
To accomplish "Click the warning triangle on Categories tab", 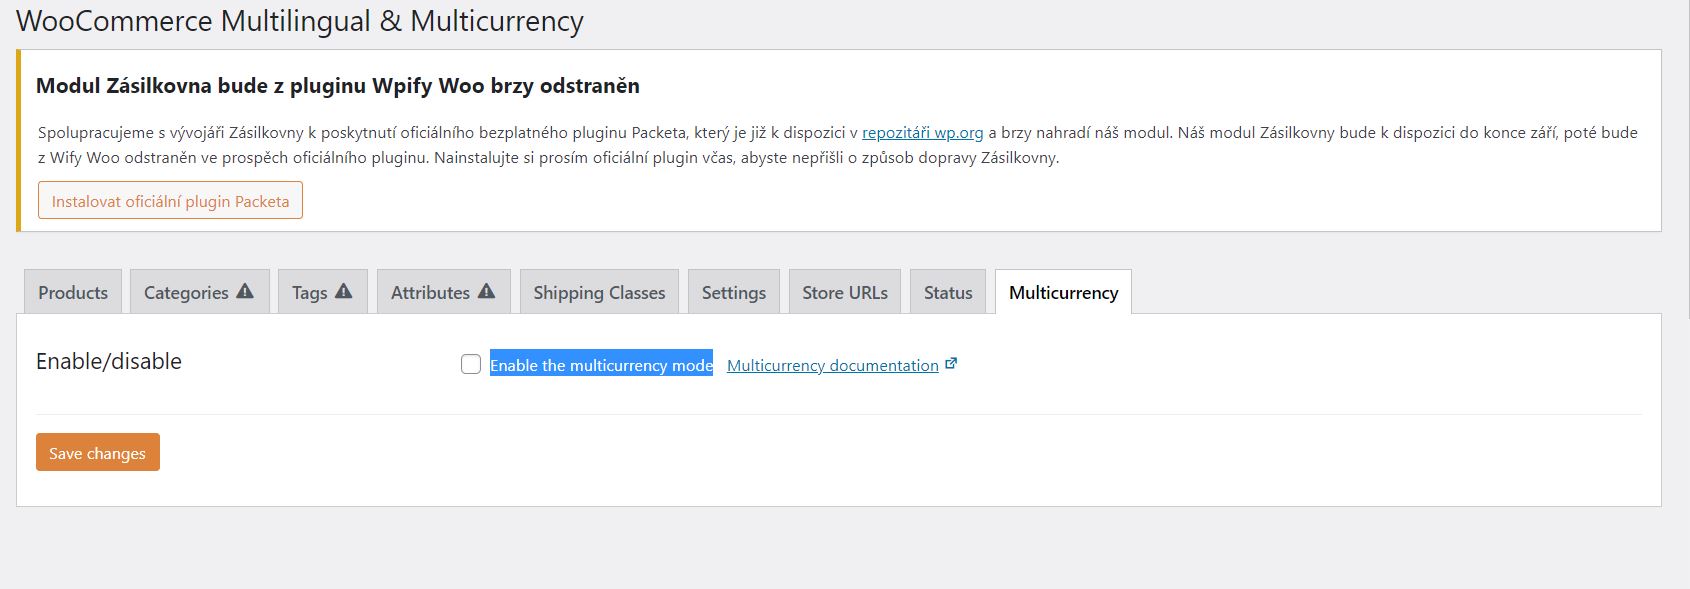I will click(245, 291).
